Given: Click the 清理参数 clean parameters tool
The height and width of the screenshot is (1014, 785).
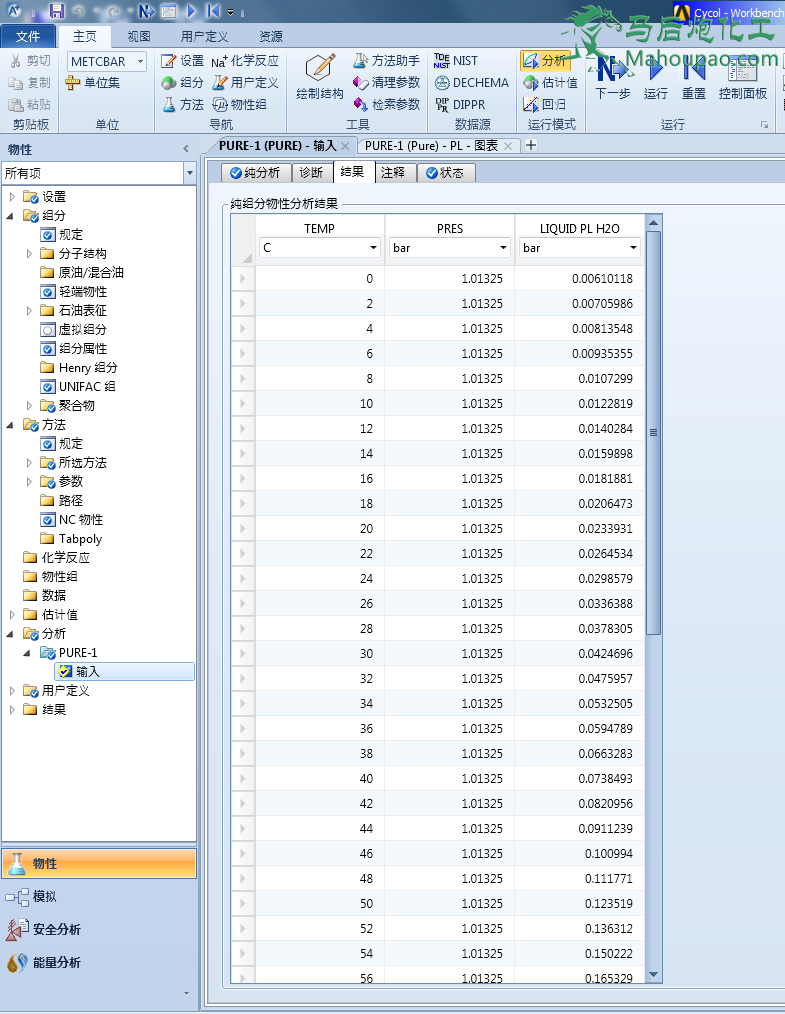Looking at the screenshot, I should coord(386,83).
